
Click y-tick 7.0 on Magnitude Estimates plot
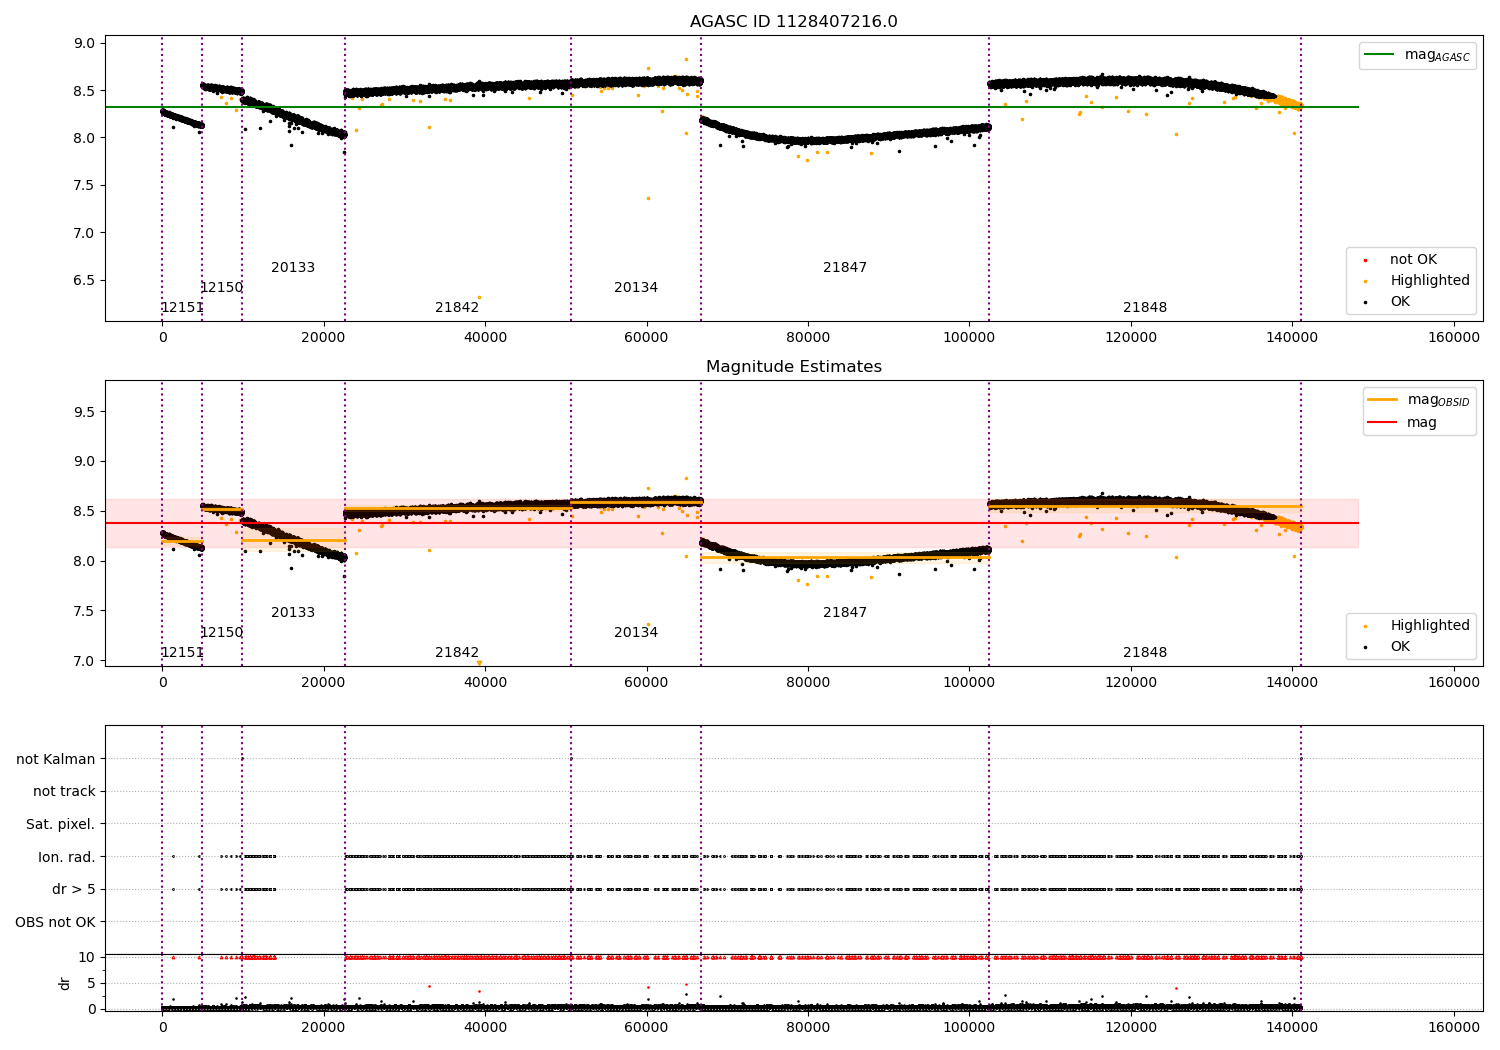tap(85, 661)
